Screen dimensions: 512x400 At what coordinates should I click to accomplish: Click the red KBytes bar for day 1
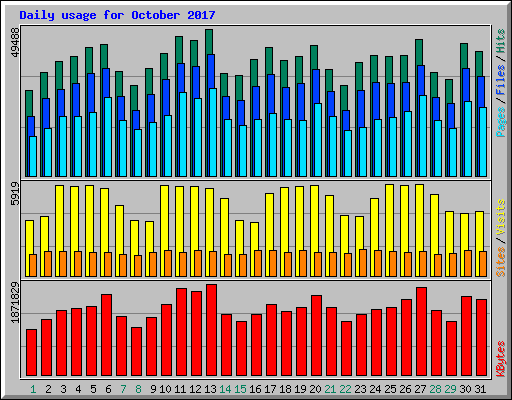31,353
